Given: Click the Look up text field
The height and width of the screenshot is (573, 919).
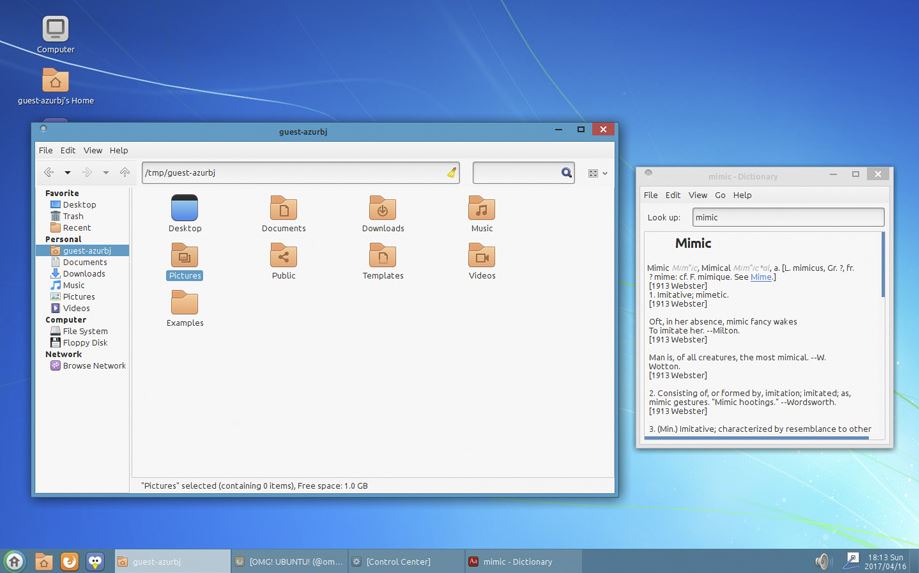Looking at the screenshot, I should [x=788, y=217].
